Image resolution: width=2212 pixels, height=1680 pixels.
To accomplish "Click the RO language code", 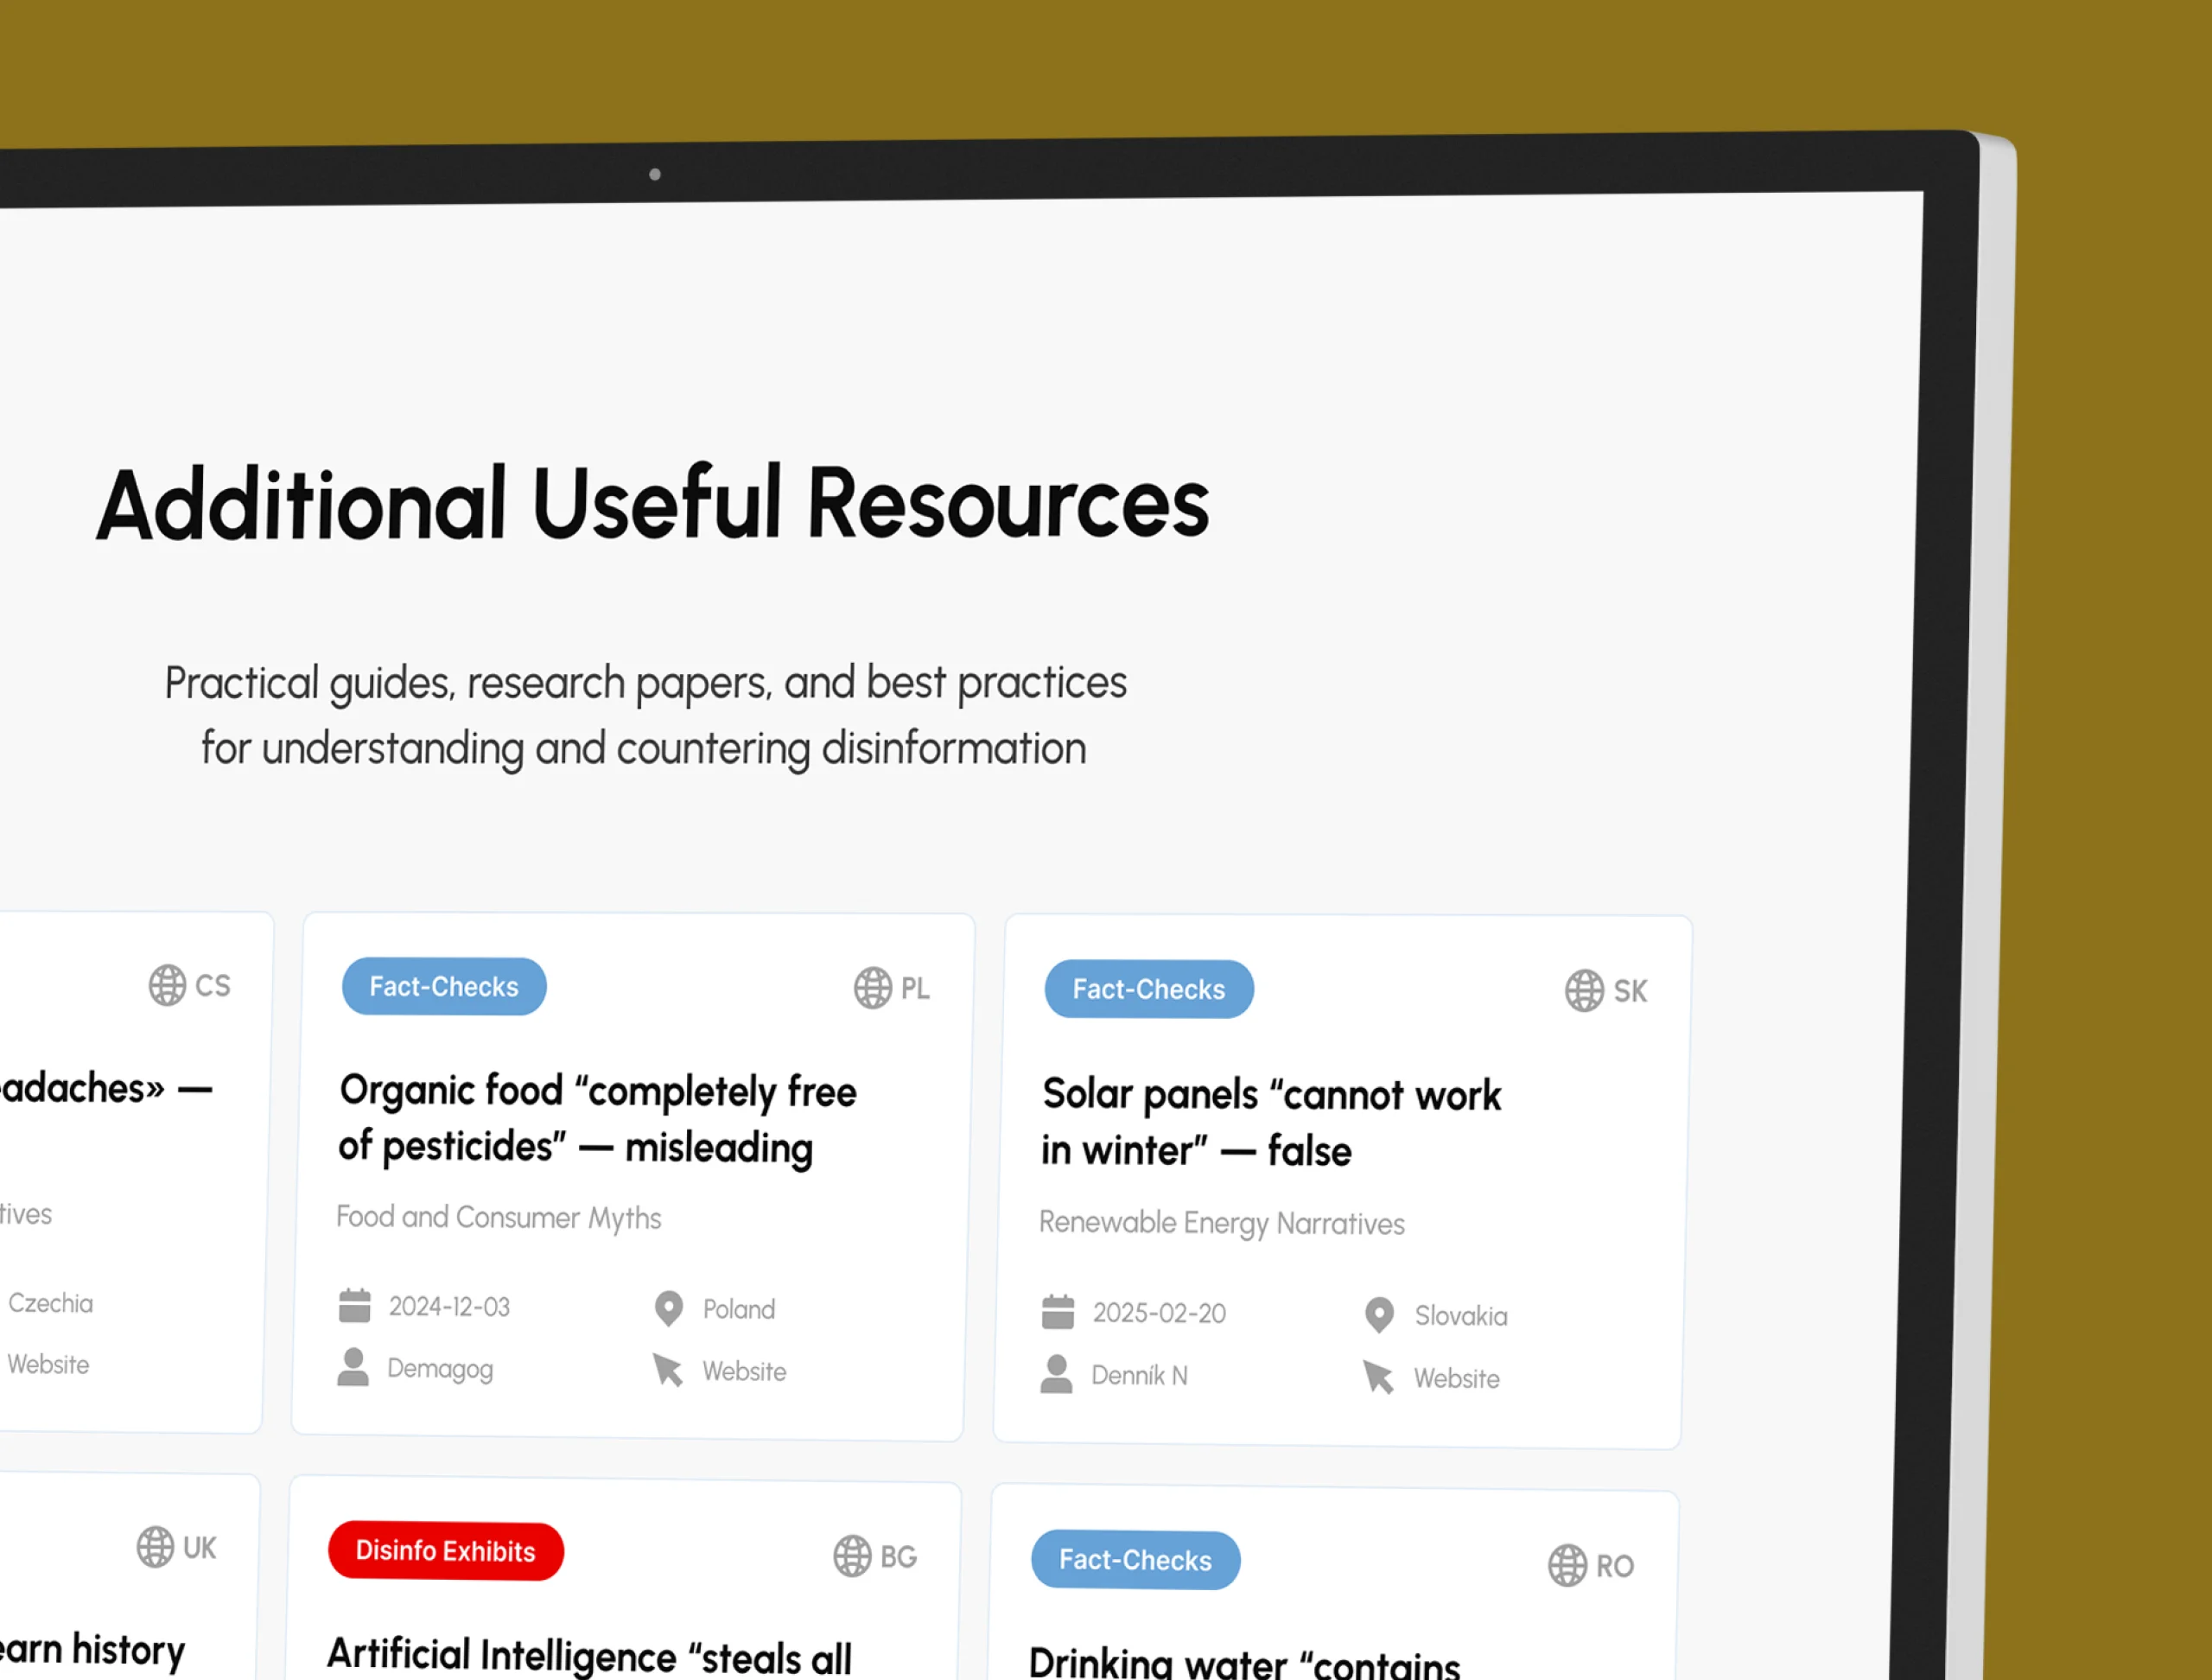I will 1614,1566.
